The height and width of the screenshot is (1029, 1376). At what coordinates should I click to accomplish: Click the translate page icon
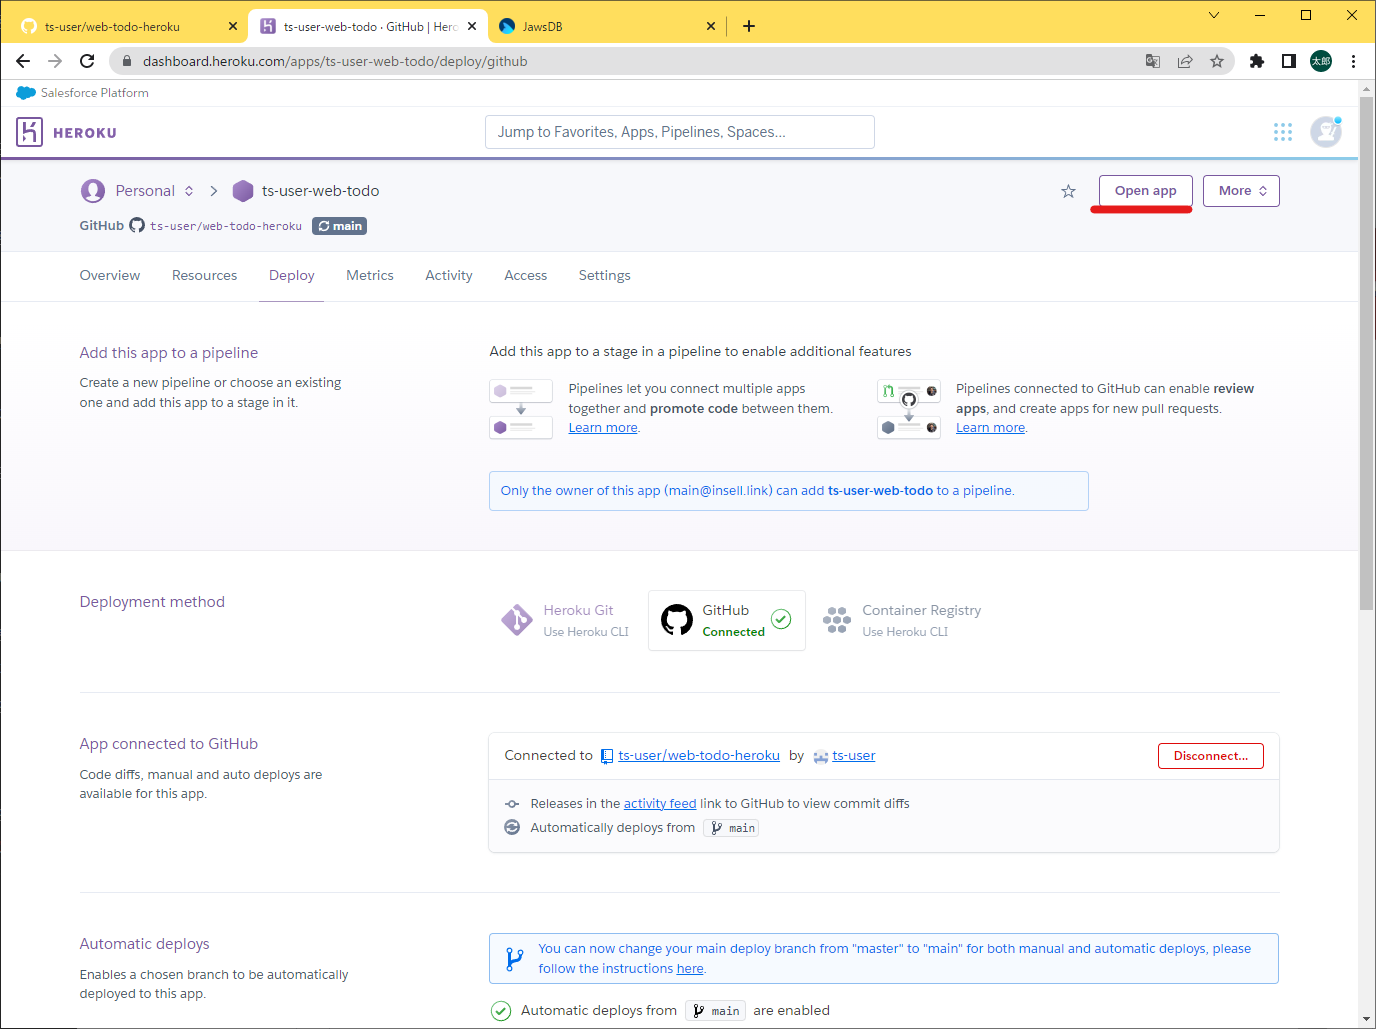click(1153, 61)
